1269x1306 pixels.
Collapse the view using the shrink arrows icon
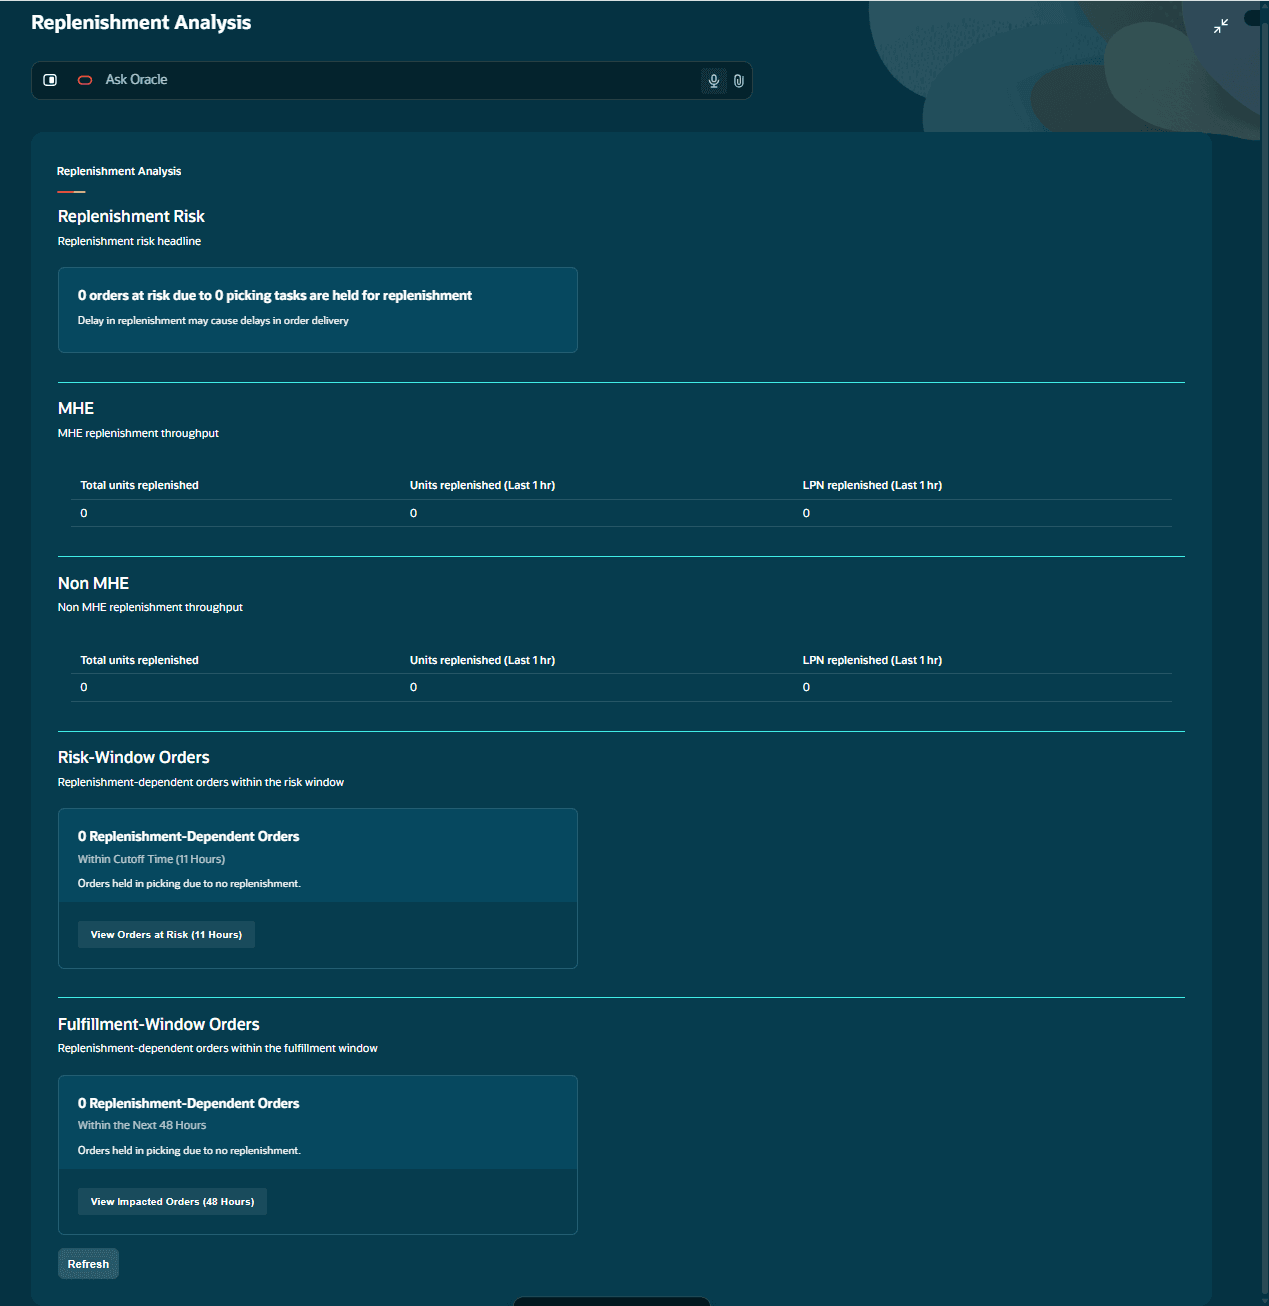point(1221,27)
